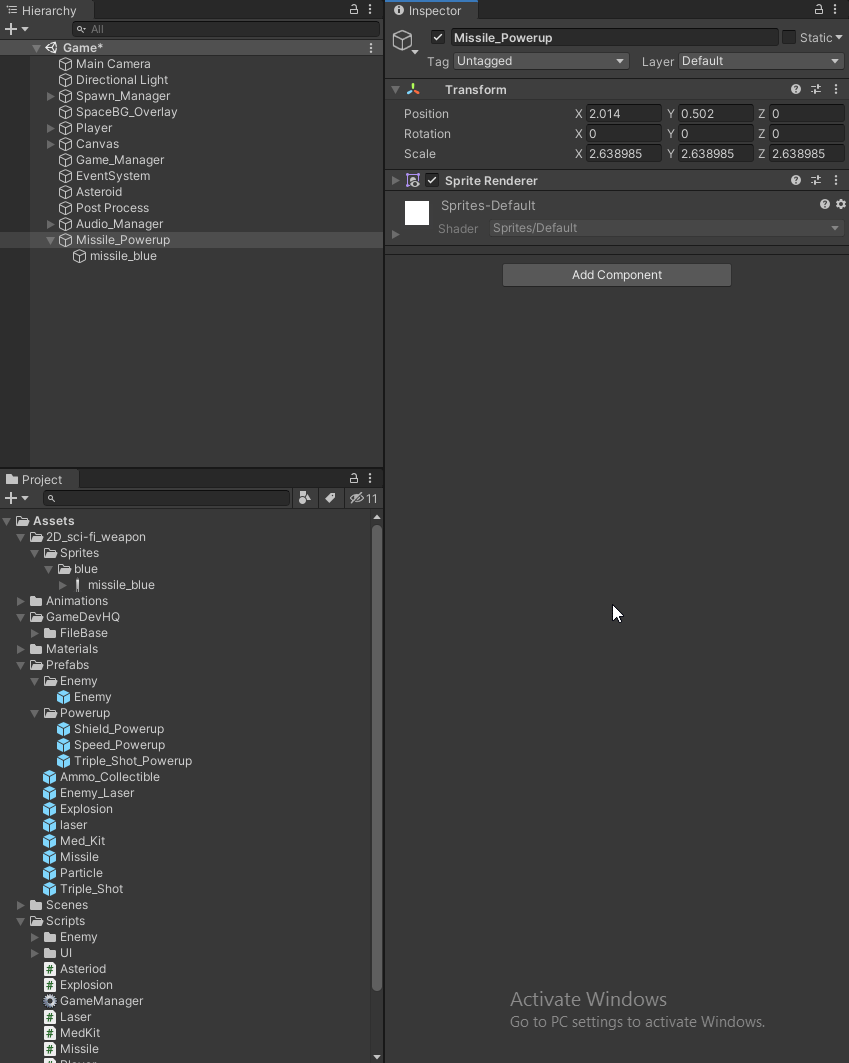Click the Hierarchy create plus button
849x1063 pixels.
[11, 29]
